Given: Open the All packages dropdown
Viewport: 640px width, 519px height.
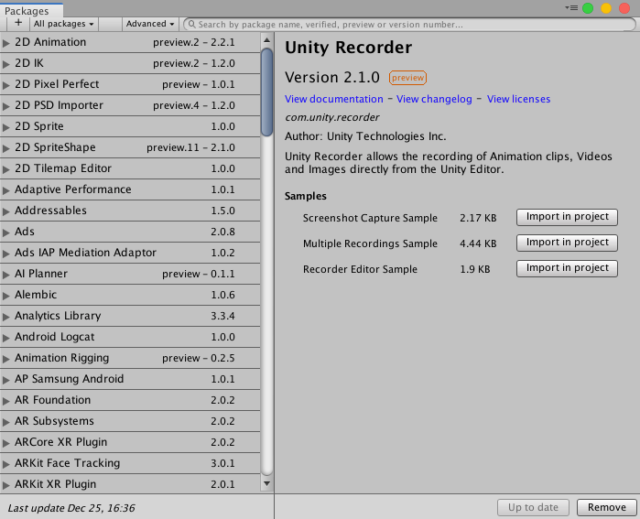Looking at the screenshot, I should pos(64,24).
